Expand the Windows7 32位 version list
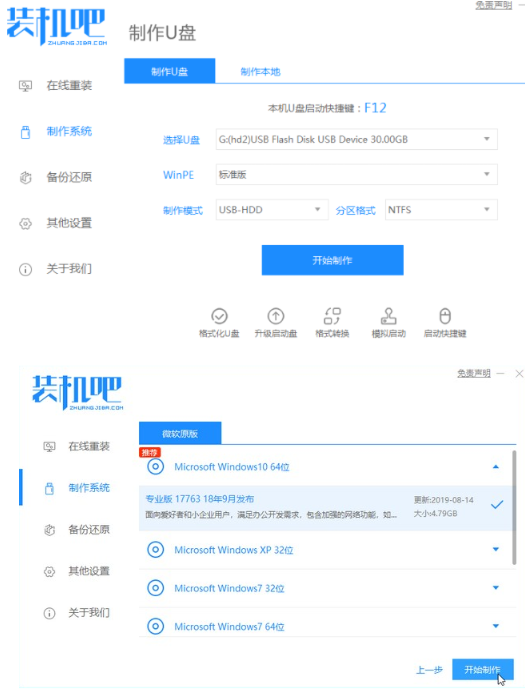The image size is (525, 694). tap(496, 588)
